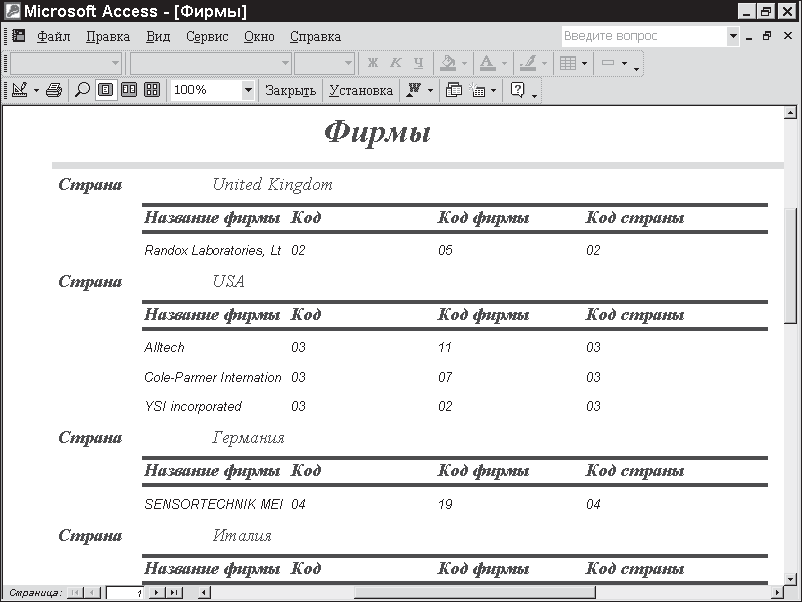The width and height of the screenshot is (802, 602).
Task: Click the Zoom magnifier tool
Action: click(x=82, y=90)
